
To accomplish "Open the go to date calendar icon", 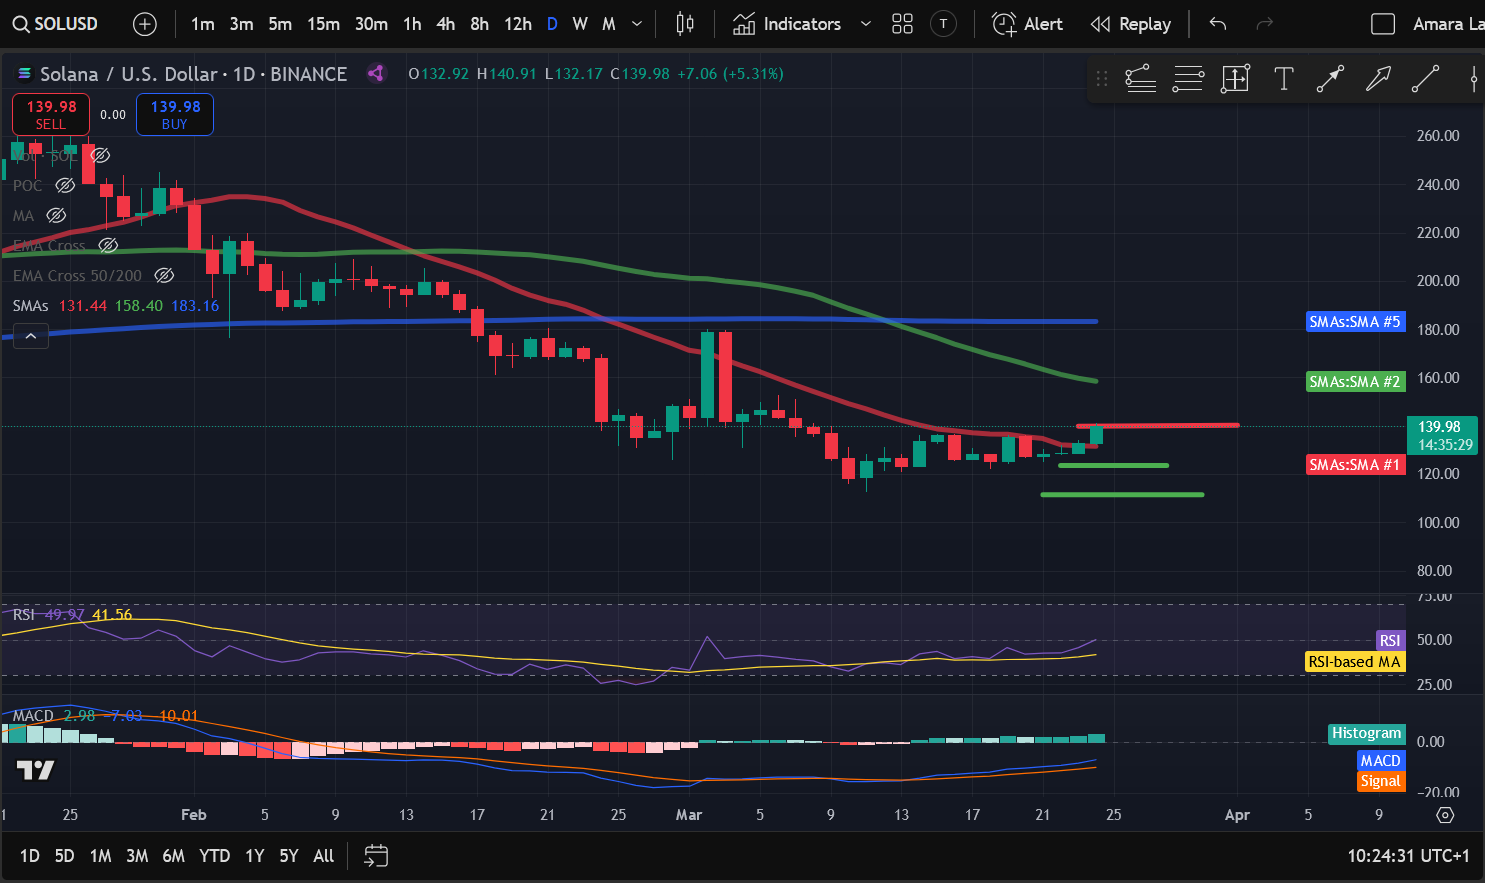I will point(376,856).
